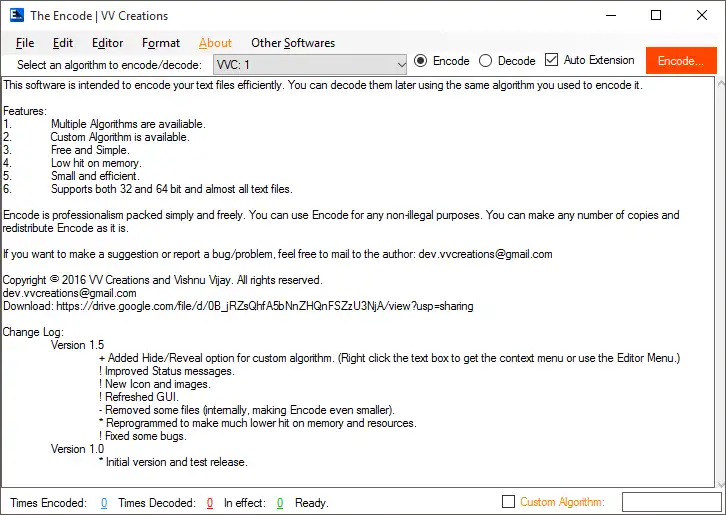Open the Edit menu

click(63, 43)
